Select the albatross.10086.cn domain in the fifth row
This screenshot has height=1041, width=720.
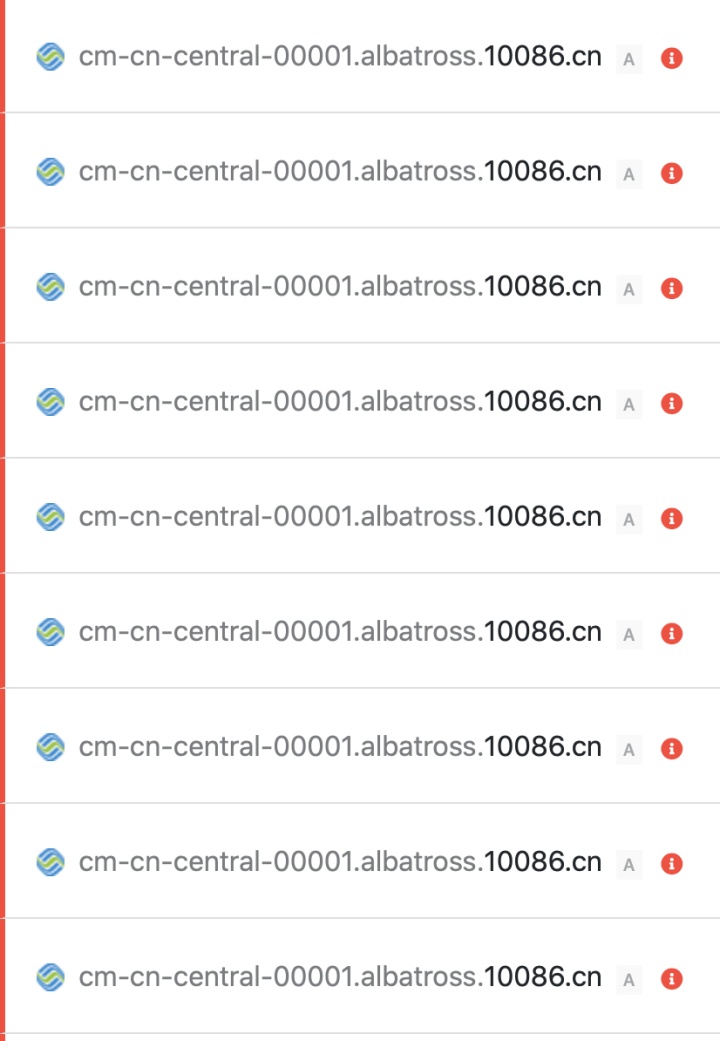pyautogui.click(x=340, y=517)
